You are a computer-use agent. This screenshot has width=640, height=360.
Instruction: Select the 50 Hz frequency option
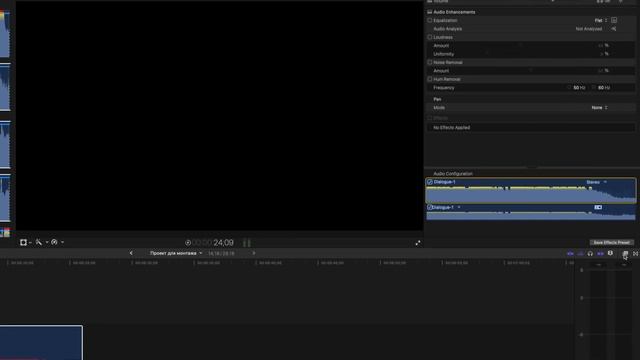576,88
